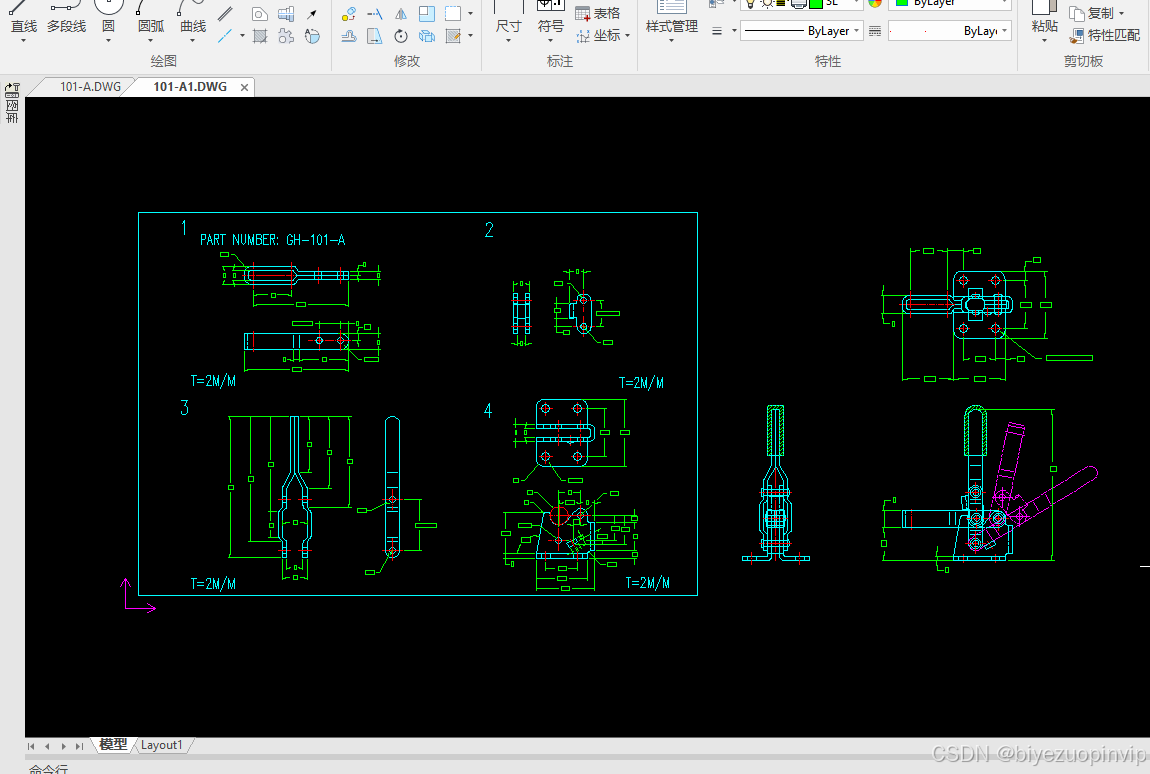Close the 101-A1.DWG tab
Image resolution: width=1150 pixels, height=774 pixels.
pos(244,87)
